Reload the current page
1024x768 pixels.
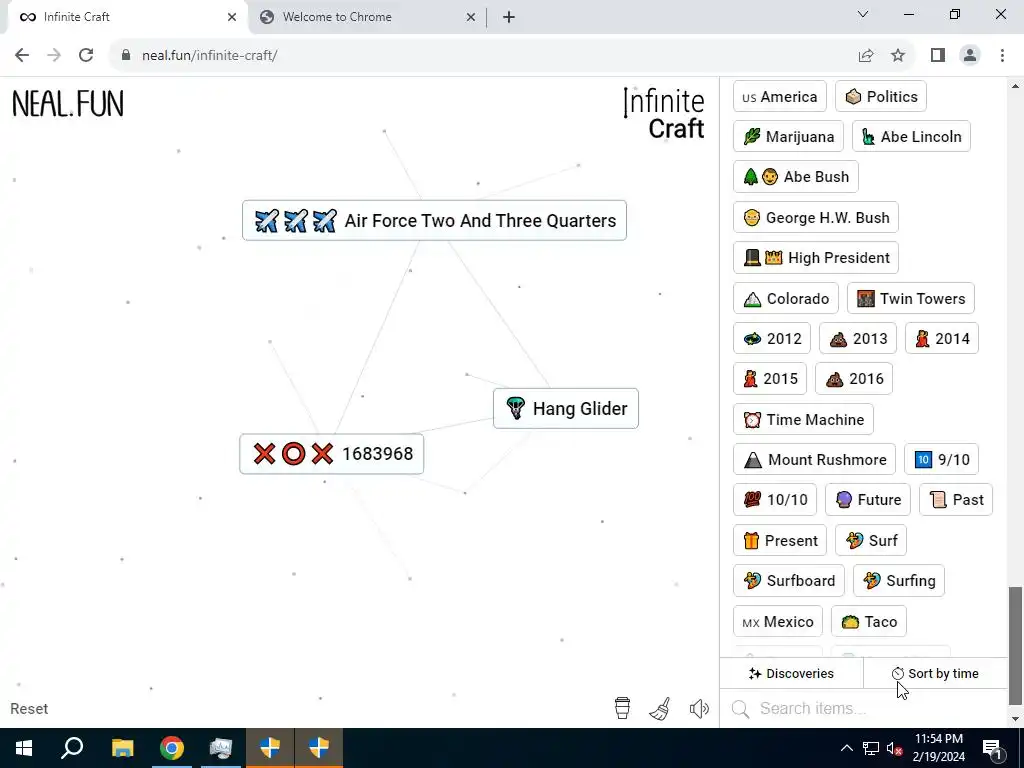86,56
